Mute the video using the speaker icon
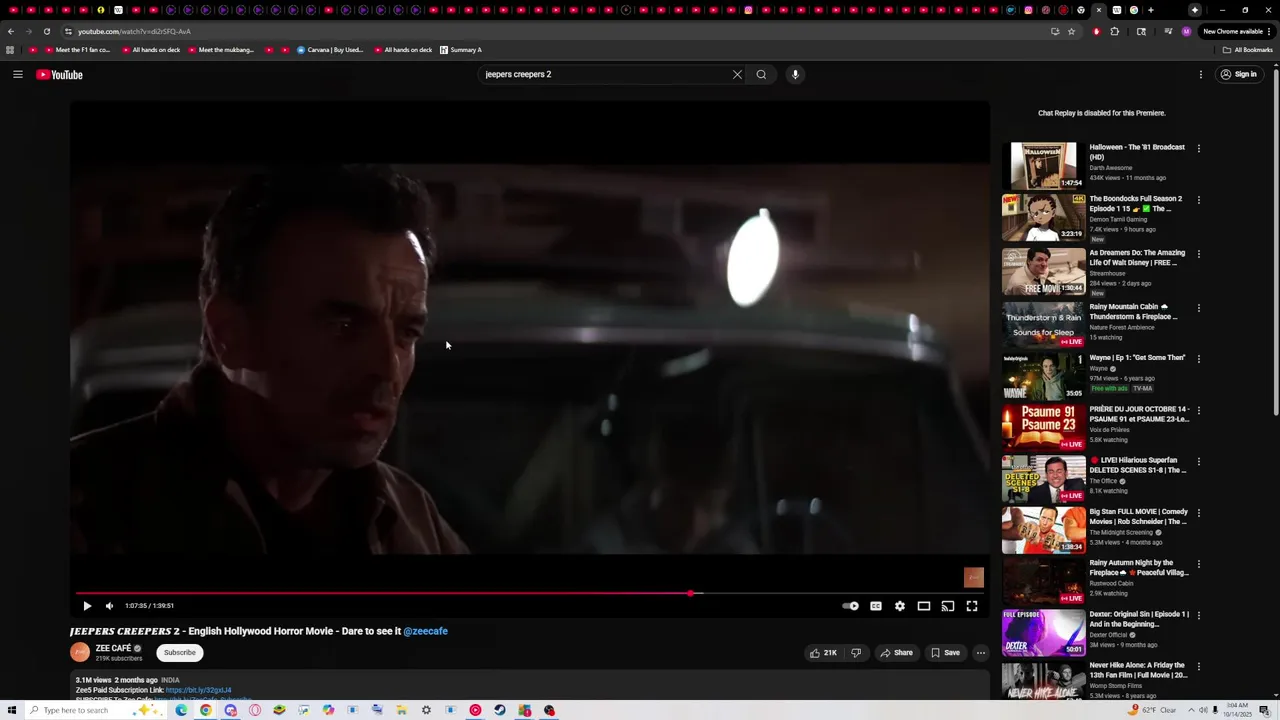This screenshot has height=720, width=1280. 110,605
